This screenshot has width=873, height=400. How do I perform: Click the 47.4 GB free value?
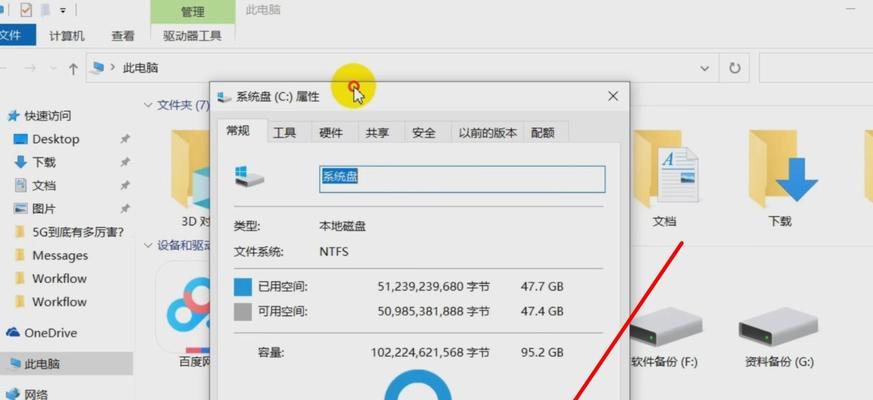(x=540, y=311)
